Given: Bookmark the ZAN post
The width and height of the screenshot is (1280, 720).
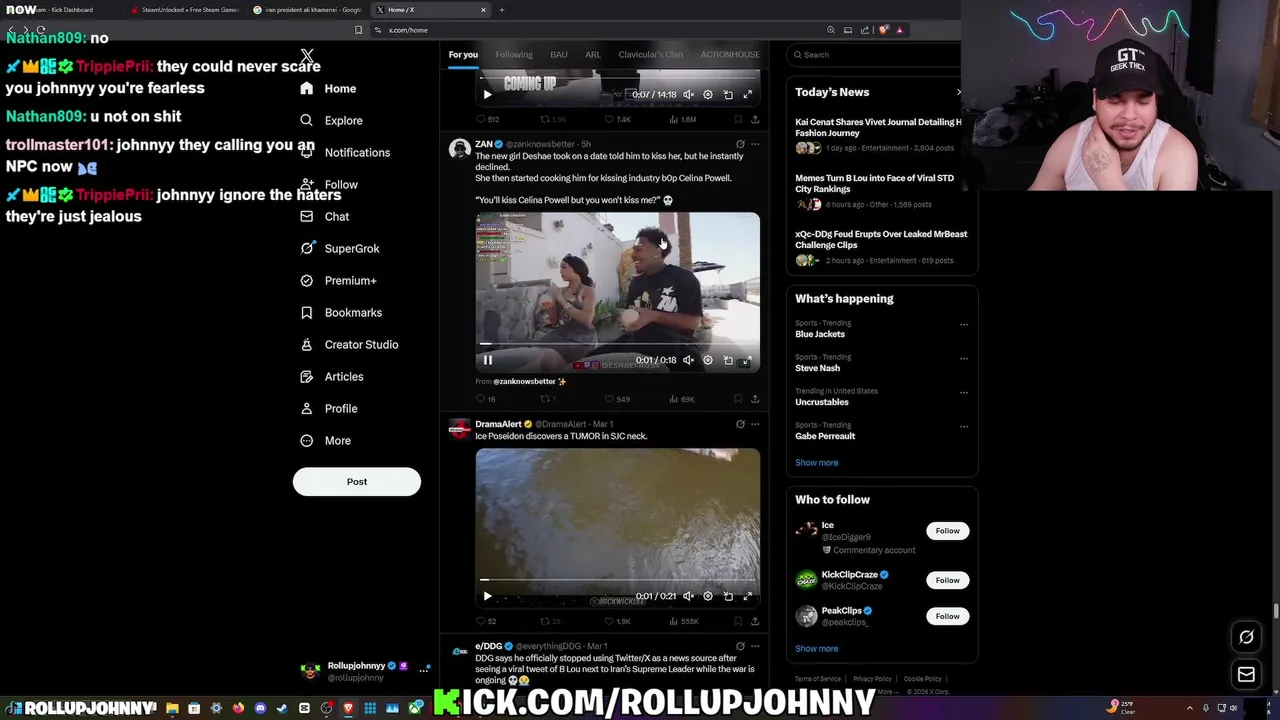Looking at the screenshot, I should (x=737, y=399).
